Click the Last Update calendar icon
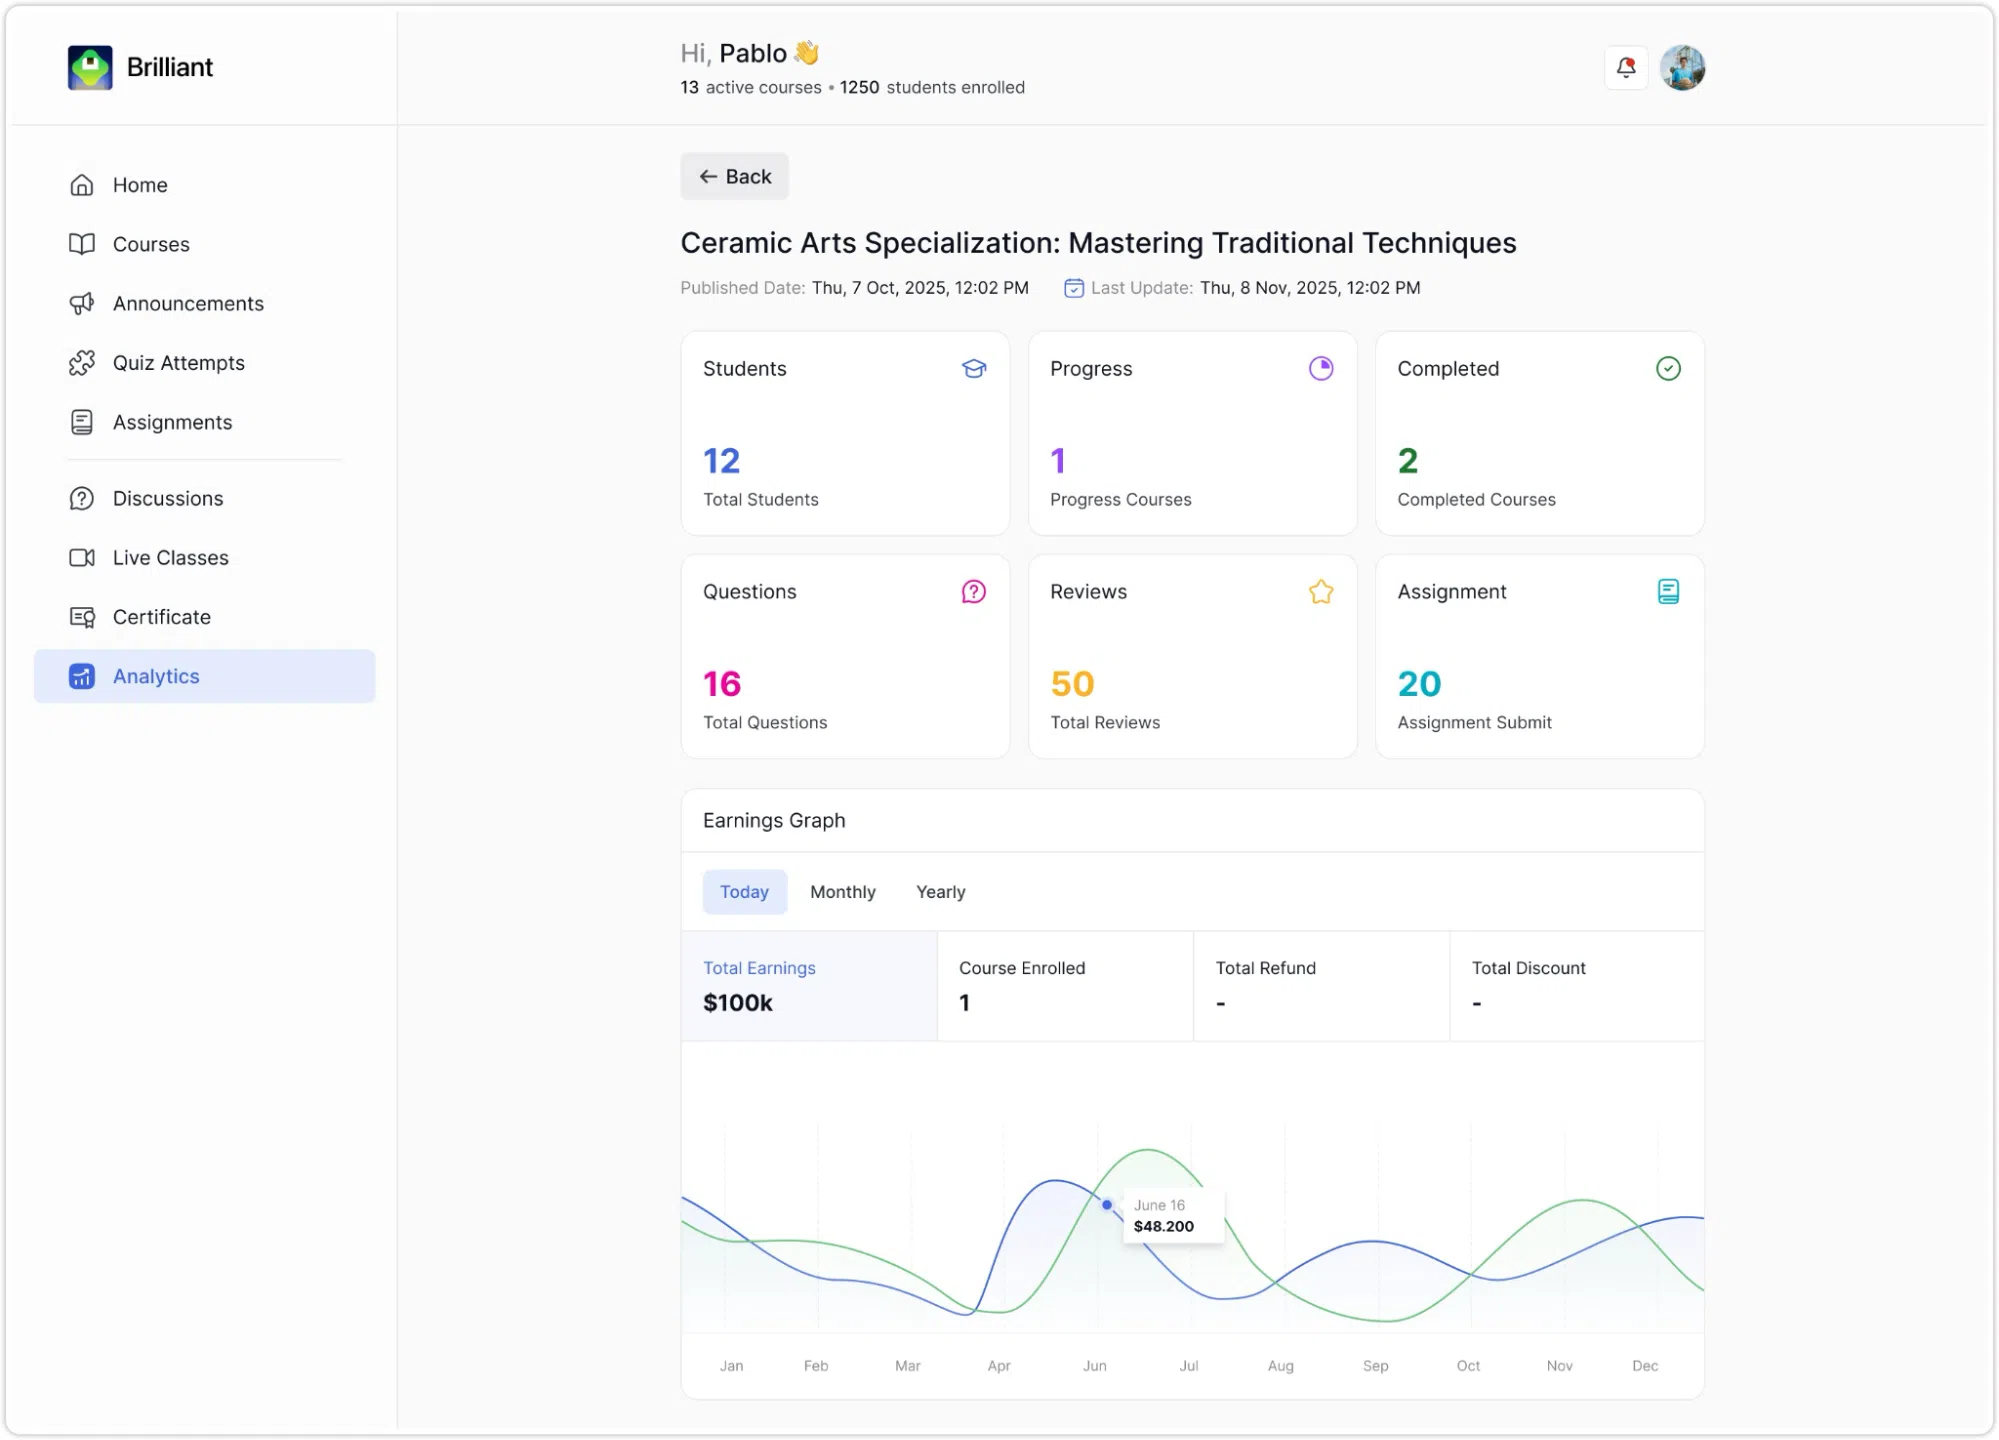 pos(1073,288)
